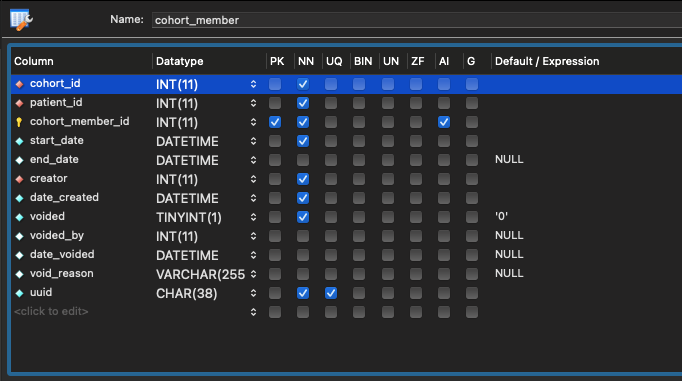Check the G checkbox for creator
The height and width of the screenshot is (381, 682).
[472, 179]
